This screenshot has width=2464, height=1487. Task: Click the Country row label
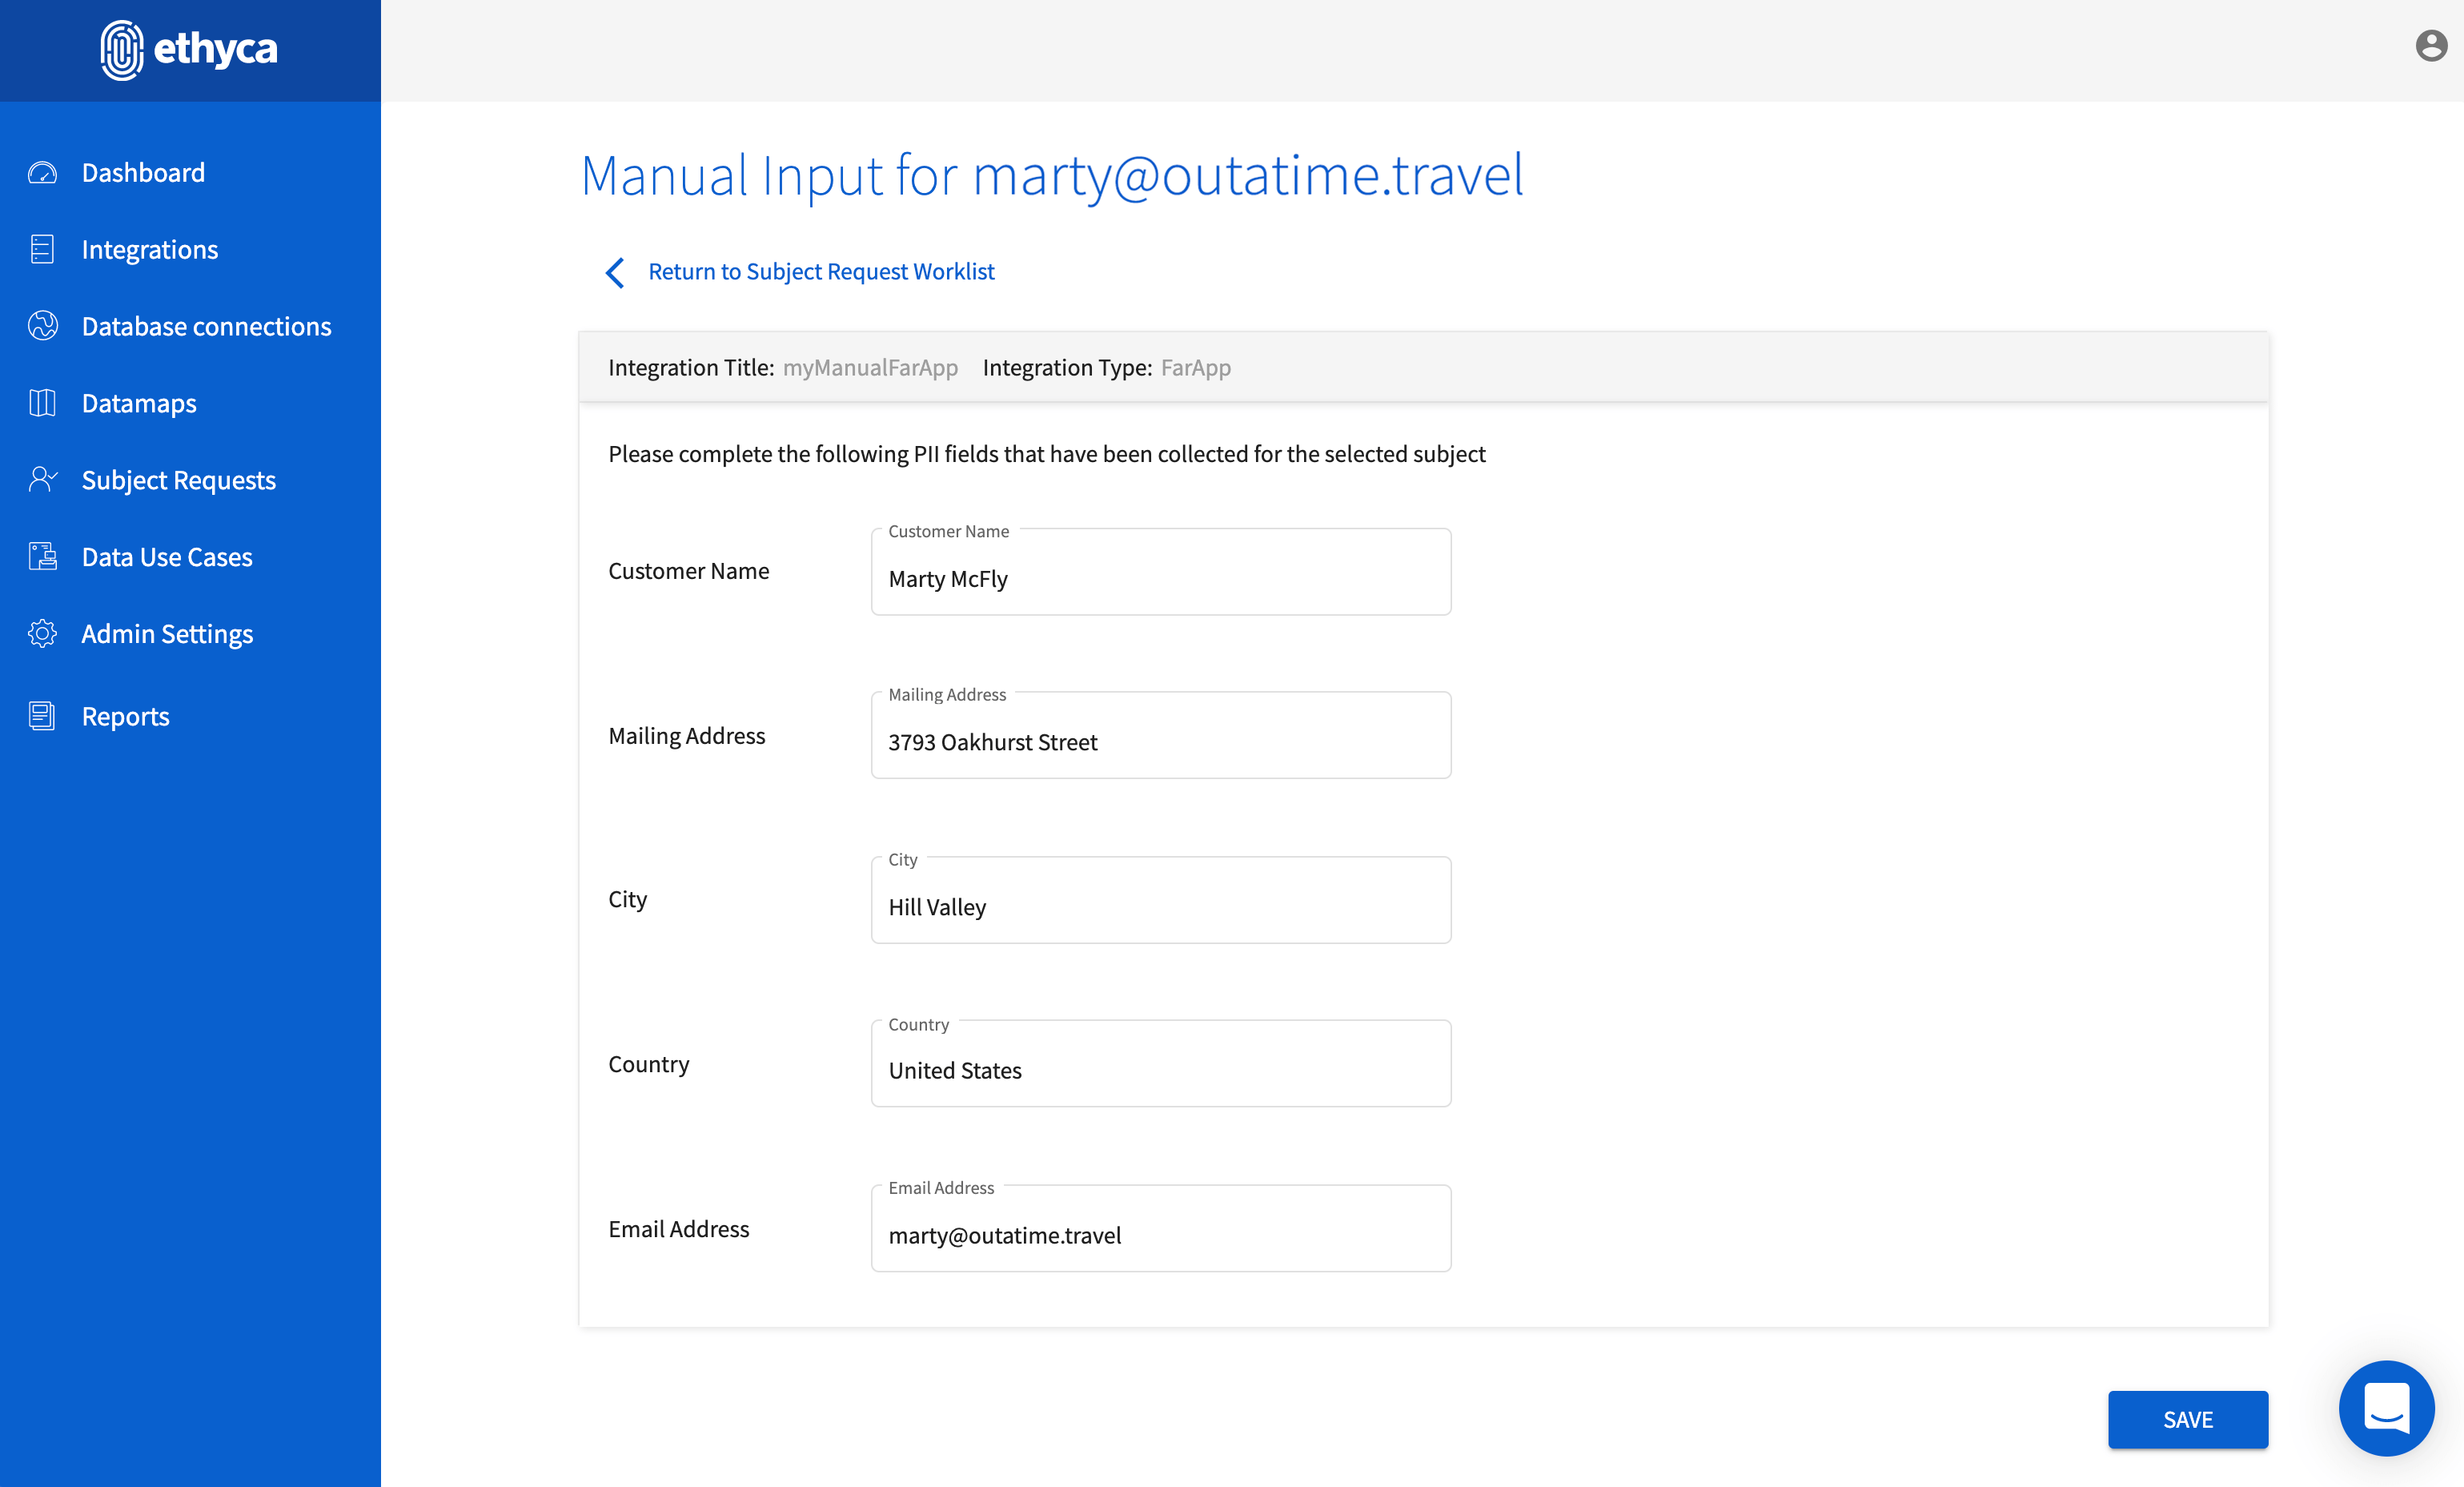point(649,1064)
